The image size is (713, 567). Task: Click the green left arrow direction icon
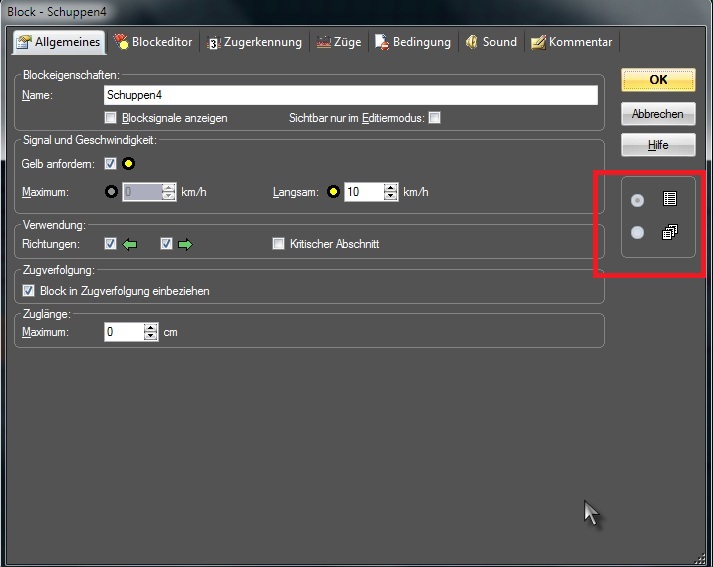[x=129, y=243]
